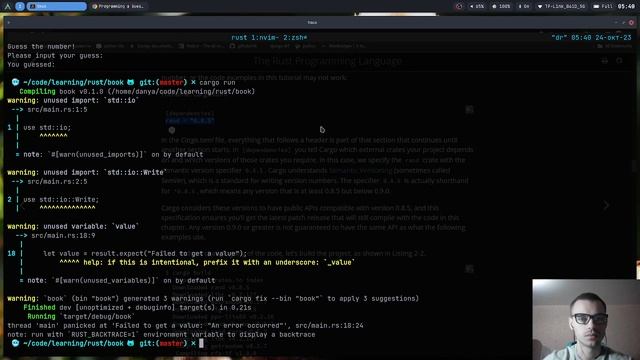The height and width of the screenshot is (360, 640).
Task: Click the tmux status date "24-окт-23"
Action: pos(613,38)
